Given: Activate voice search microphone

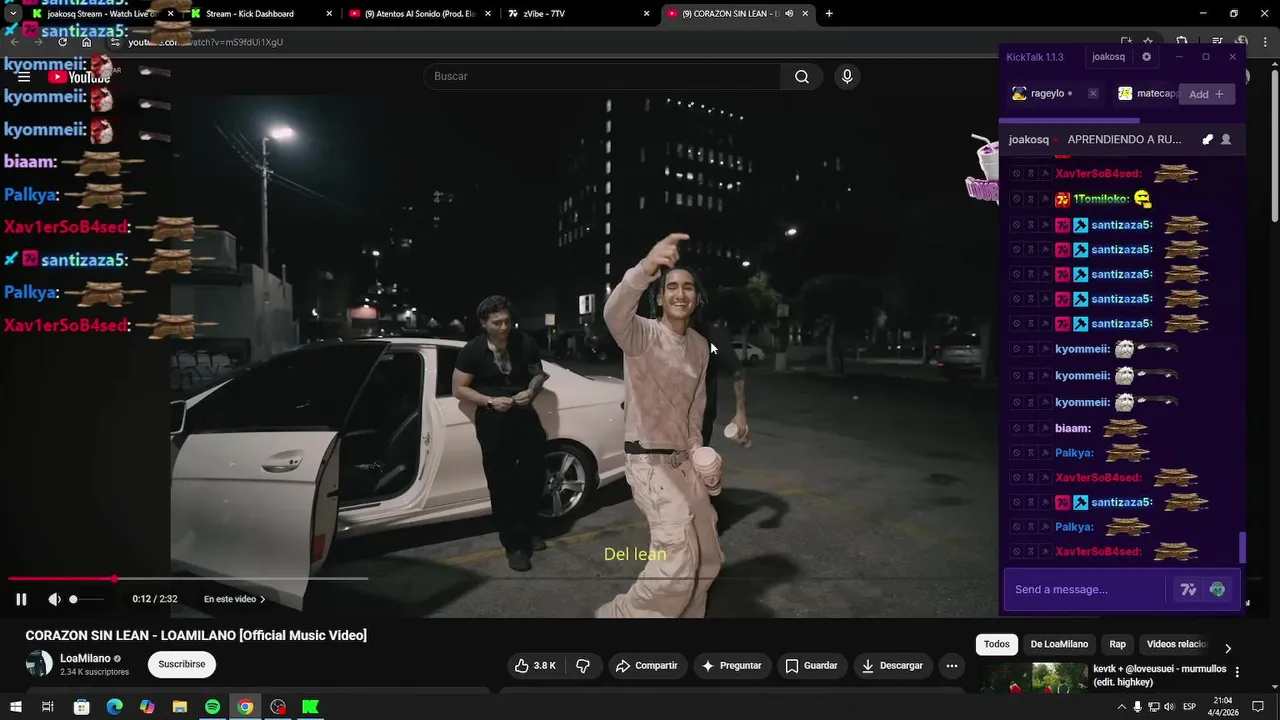Looking at the screenshot, I should point(847,76).
